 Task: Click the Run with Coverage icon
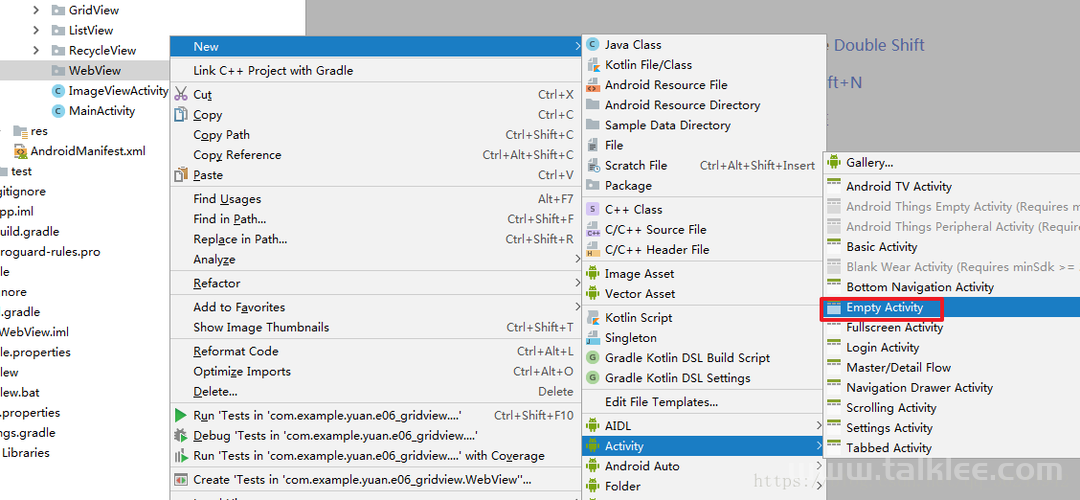pyautogui.click(x=181, y=455)
